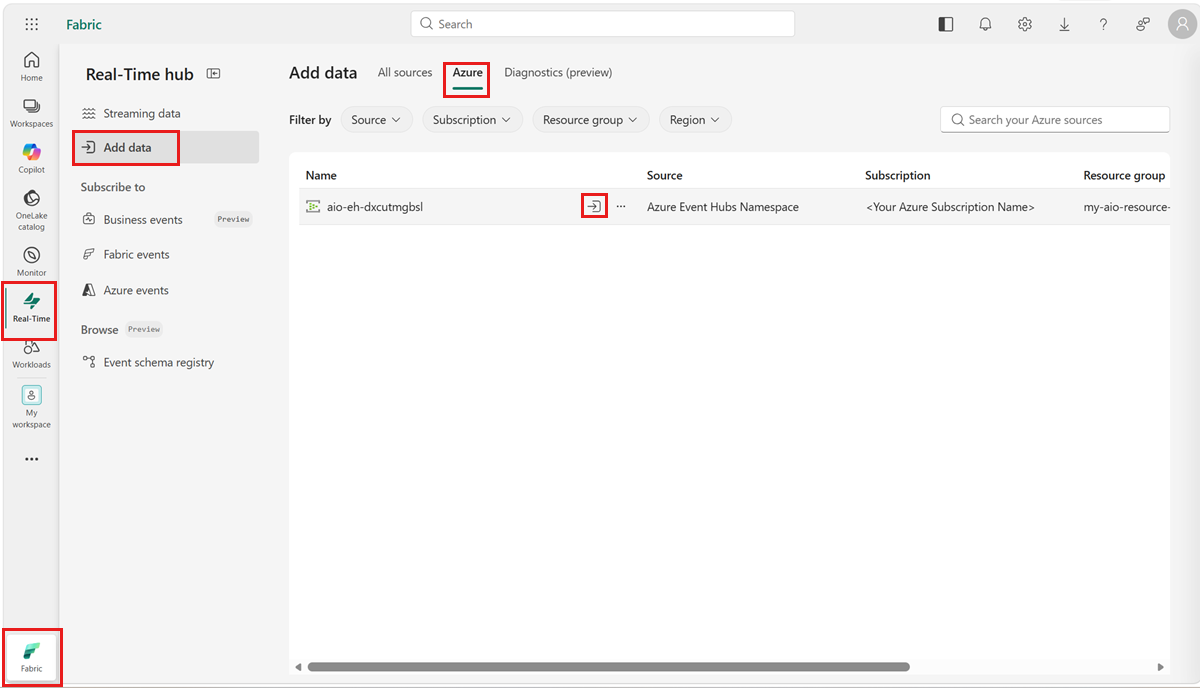Open help question mark
Image resolution: width=1200 pixels, height=688 pixels.
click(x=1104, y=24)
